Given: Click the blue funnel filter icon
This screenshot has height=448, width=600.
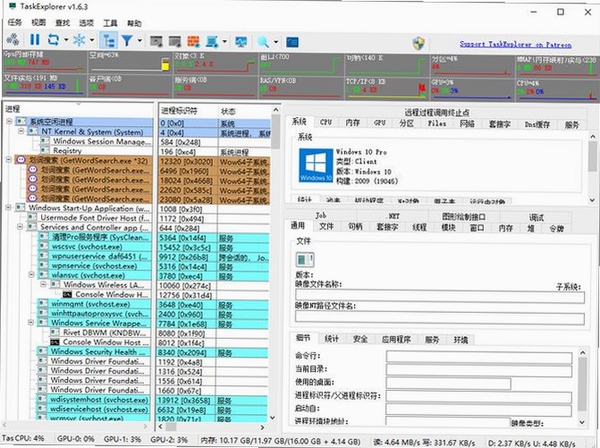Looking at the screenshot, I should (x=127, y=40).
